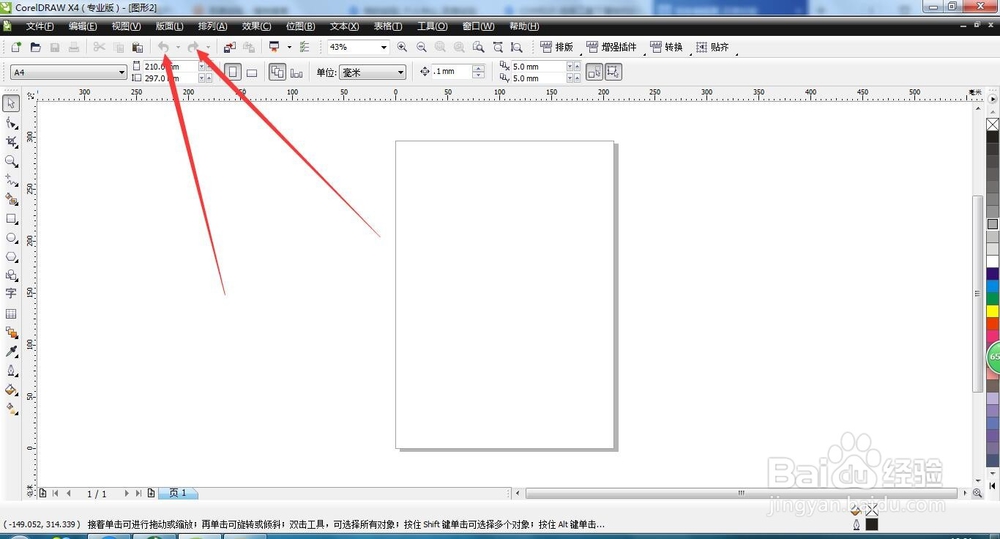Select the 页 1 page tab
The image size is (1000, 539).
tap(178, 493)
